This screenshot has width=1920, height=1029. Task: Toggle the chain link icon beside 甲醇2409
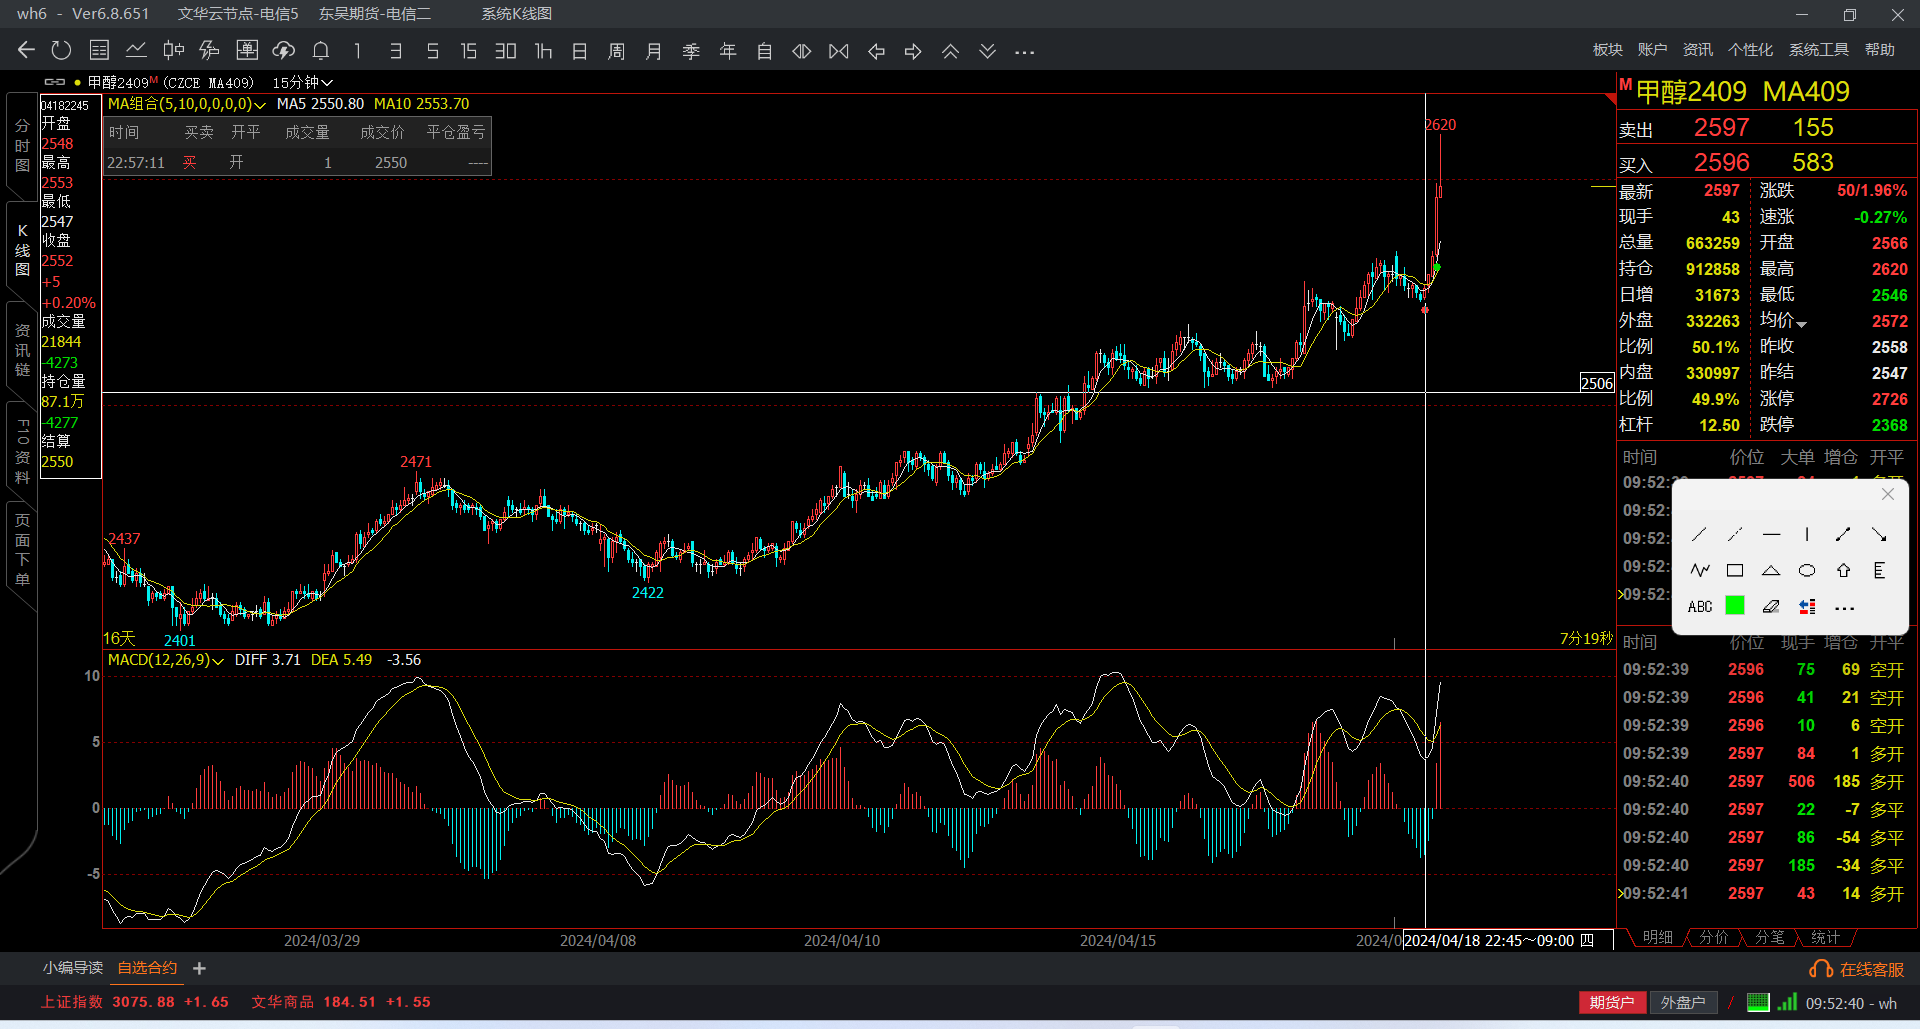(x=55, y=82)
